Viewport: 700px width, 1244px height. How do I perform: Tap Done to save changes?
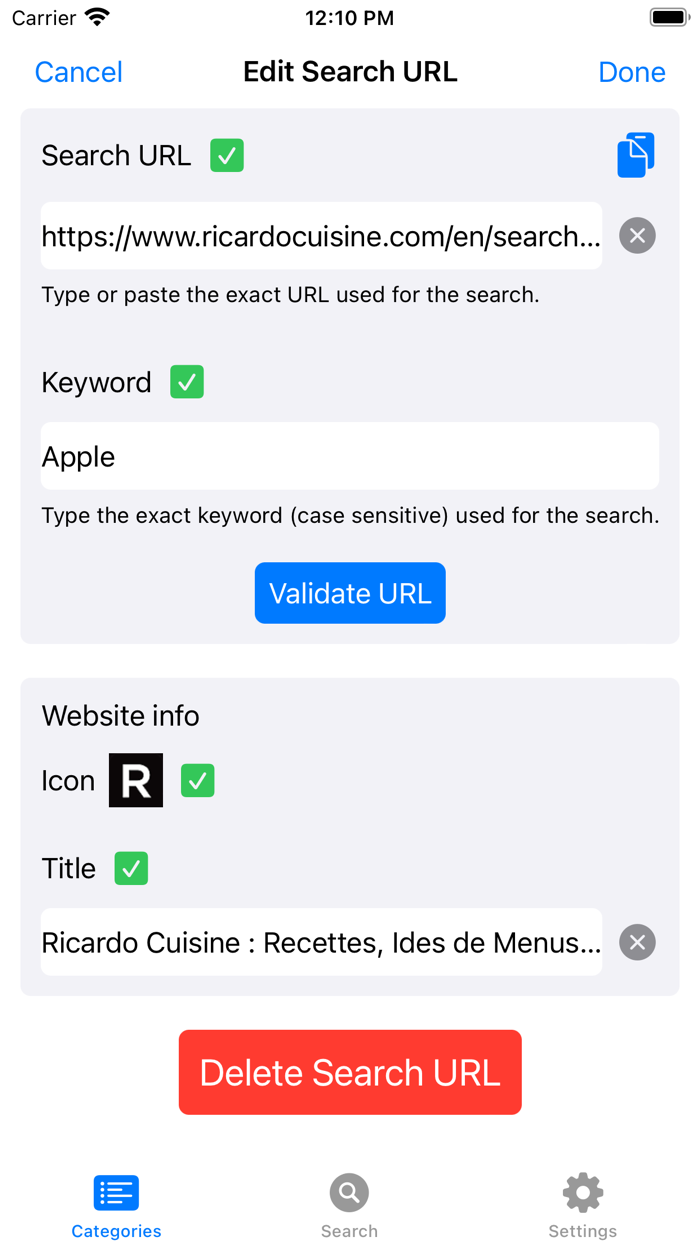pos(631,71)
